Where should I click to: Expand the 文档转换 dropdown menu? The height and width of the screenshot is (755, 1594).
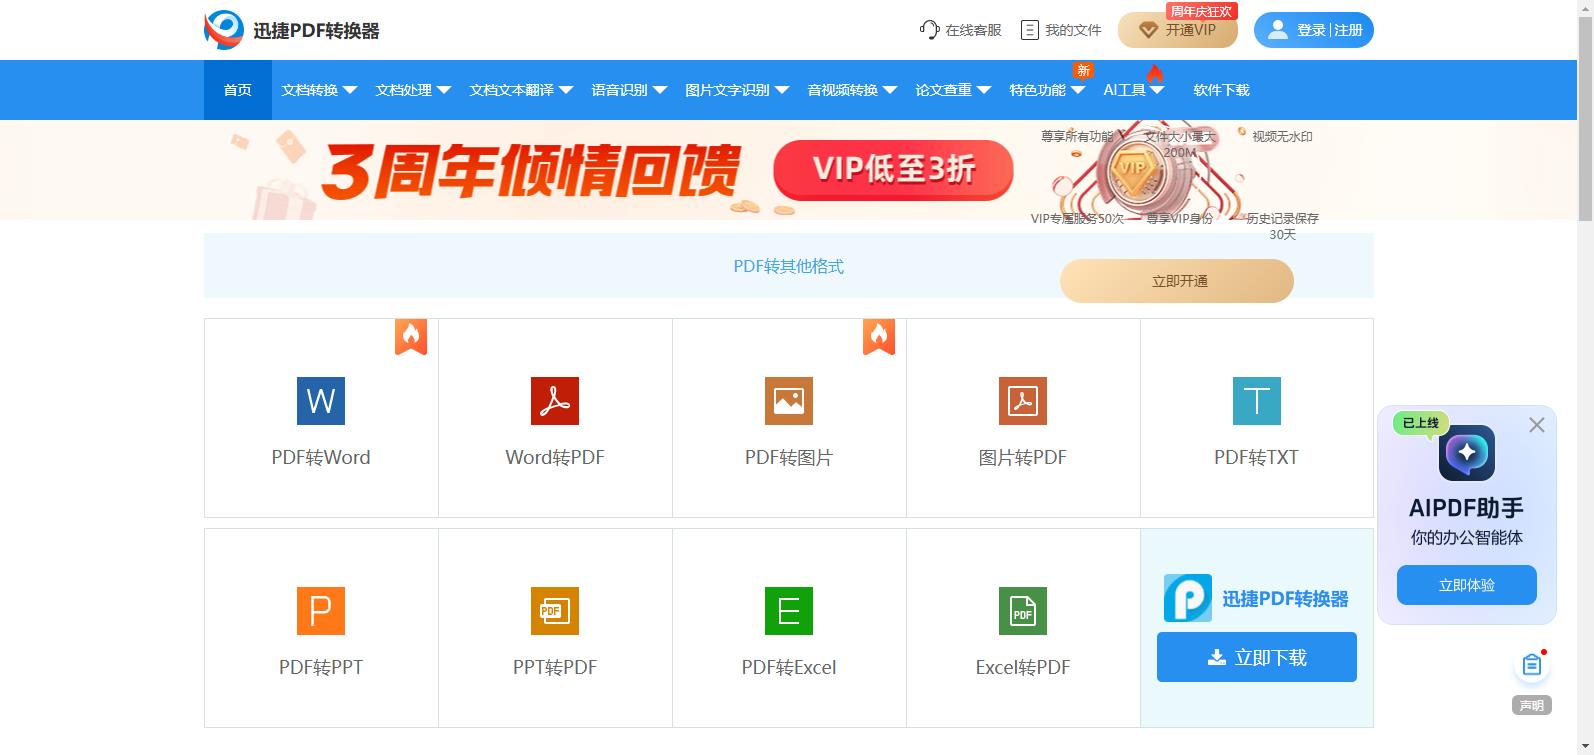(319, 90)
